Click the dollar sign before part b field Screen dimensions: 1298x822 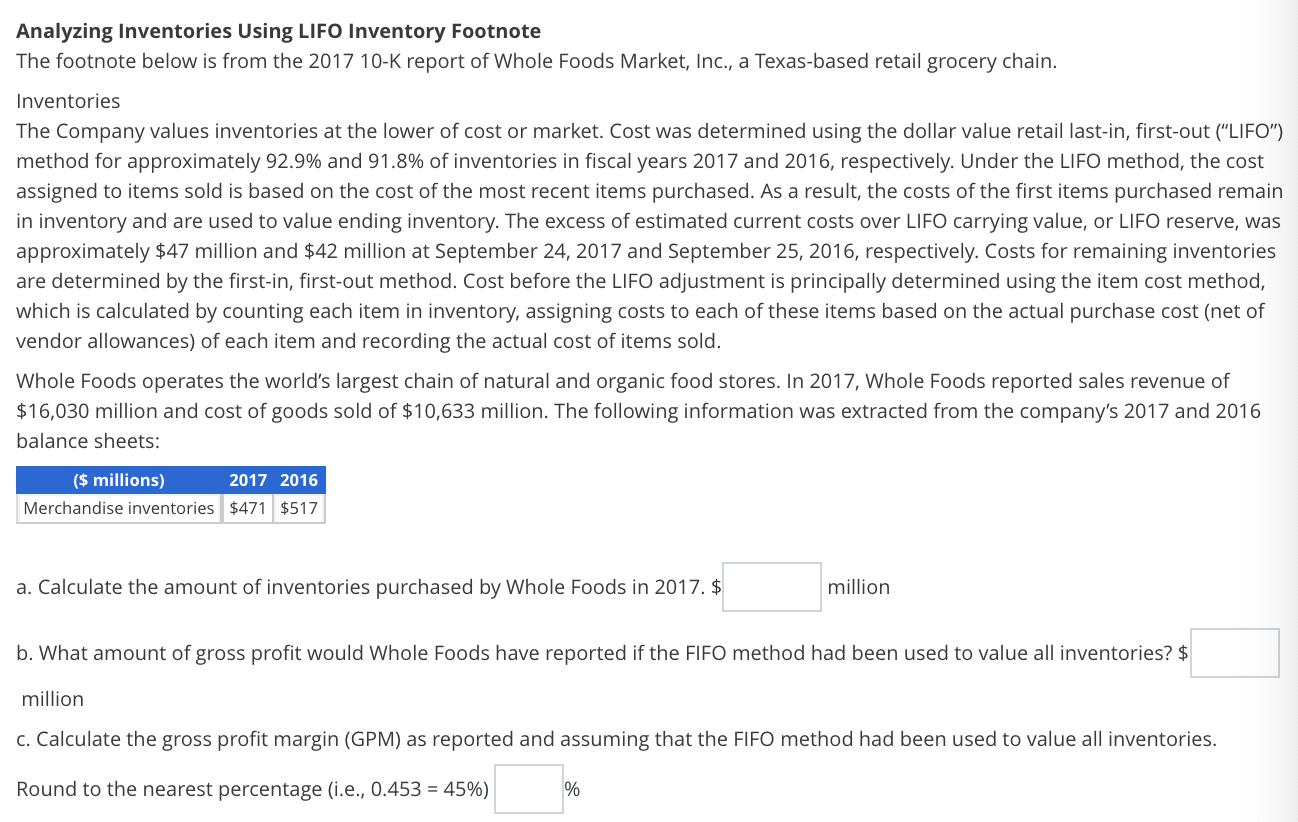click(1184, 652)
